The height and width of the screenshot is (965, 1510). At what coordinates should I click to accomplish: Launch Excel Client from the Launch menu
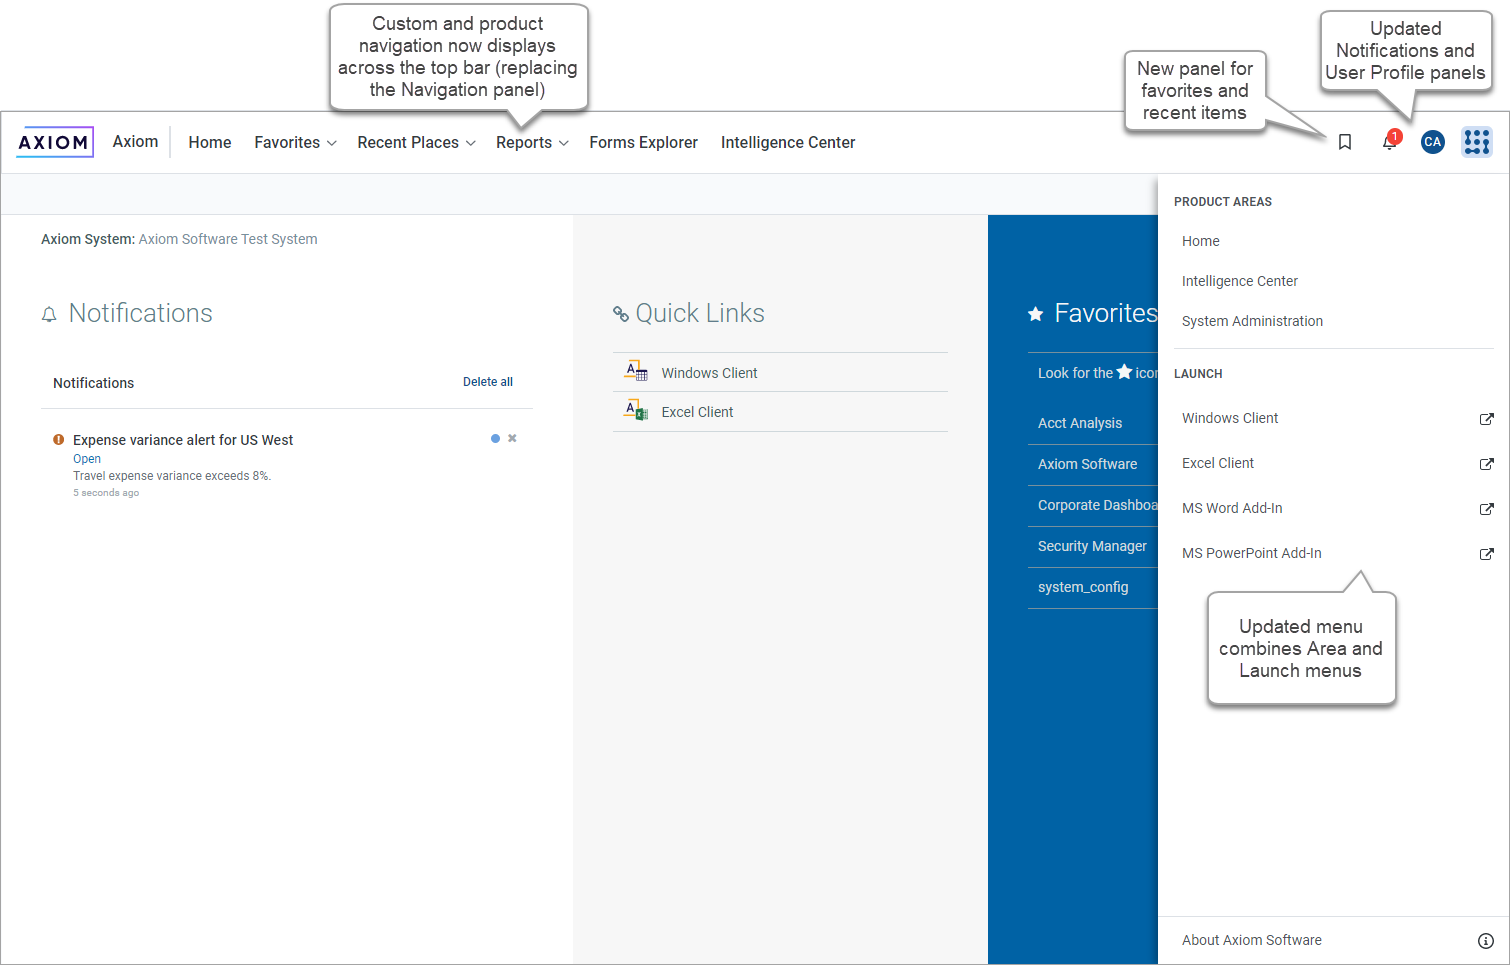tap(1218, 463)
